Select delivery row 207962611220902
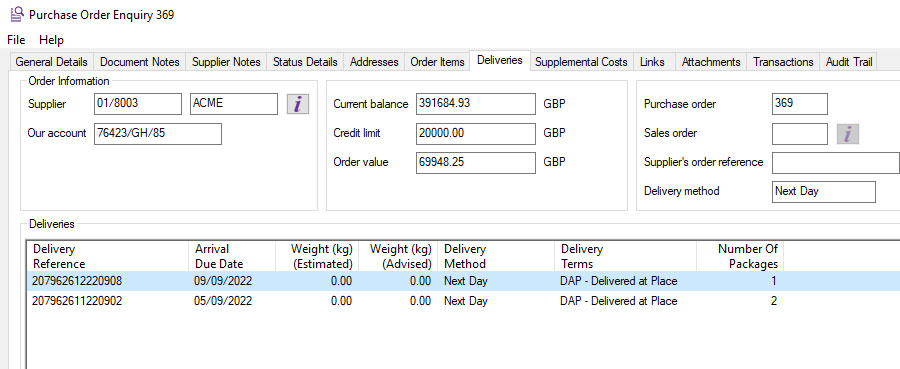 coord(463,301)
